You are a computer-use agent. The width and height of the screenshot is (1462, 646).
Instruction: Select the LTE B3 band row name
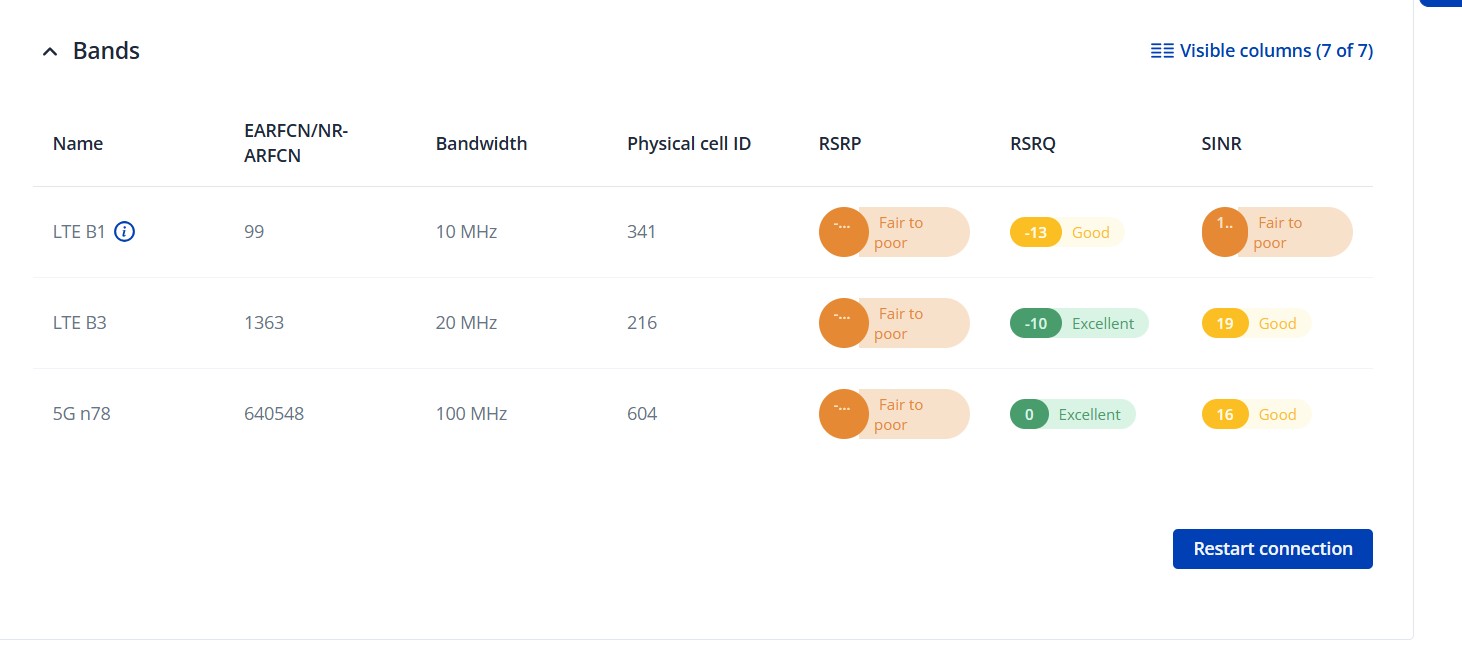pyautogui.click(x=80, y=323)
